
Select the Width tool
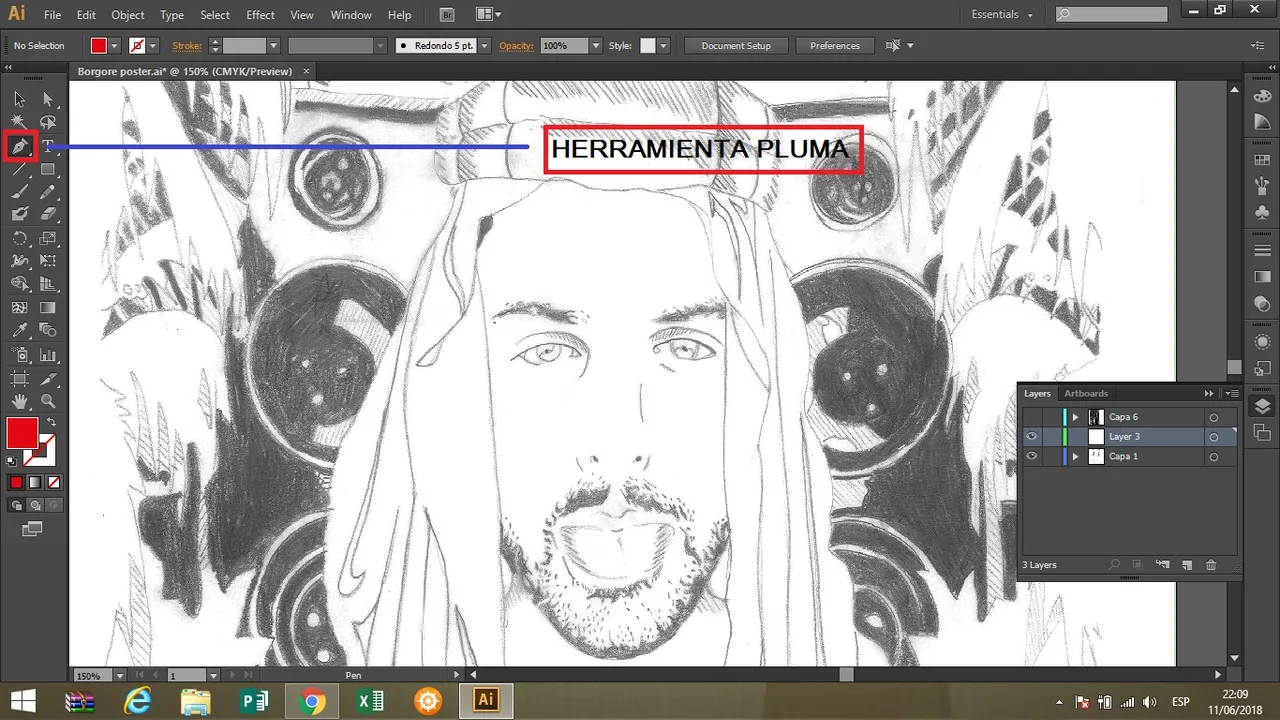click(19, 261)
